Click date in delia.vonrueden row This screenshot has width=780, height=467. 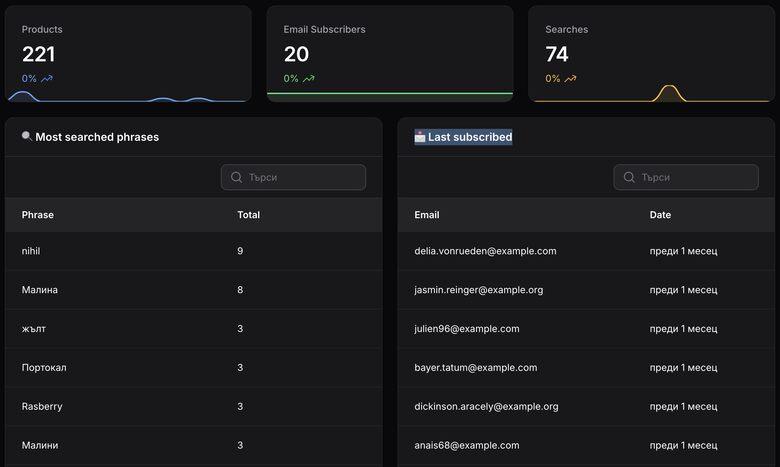pyautogui.click(x=683, y=251)
